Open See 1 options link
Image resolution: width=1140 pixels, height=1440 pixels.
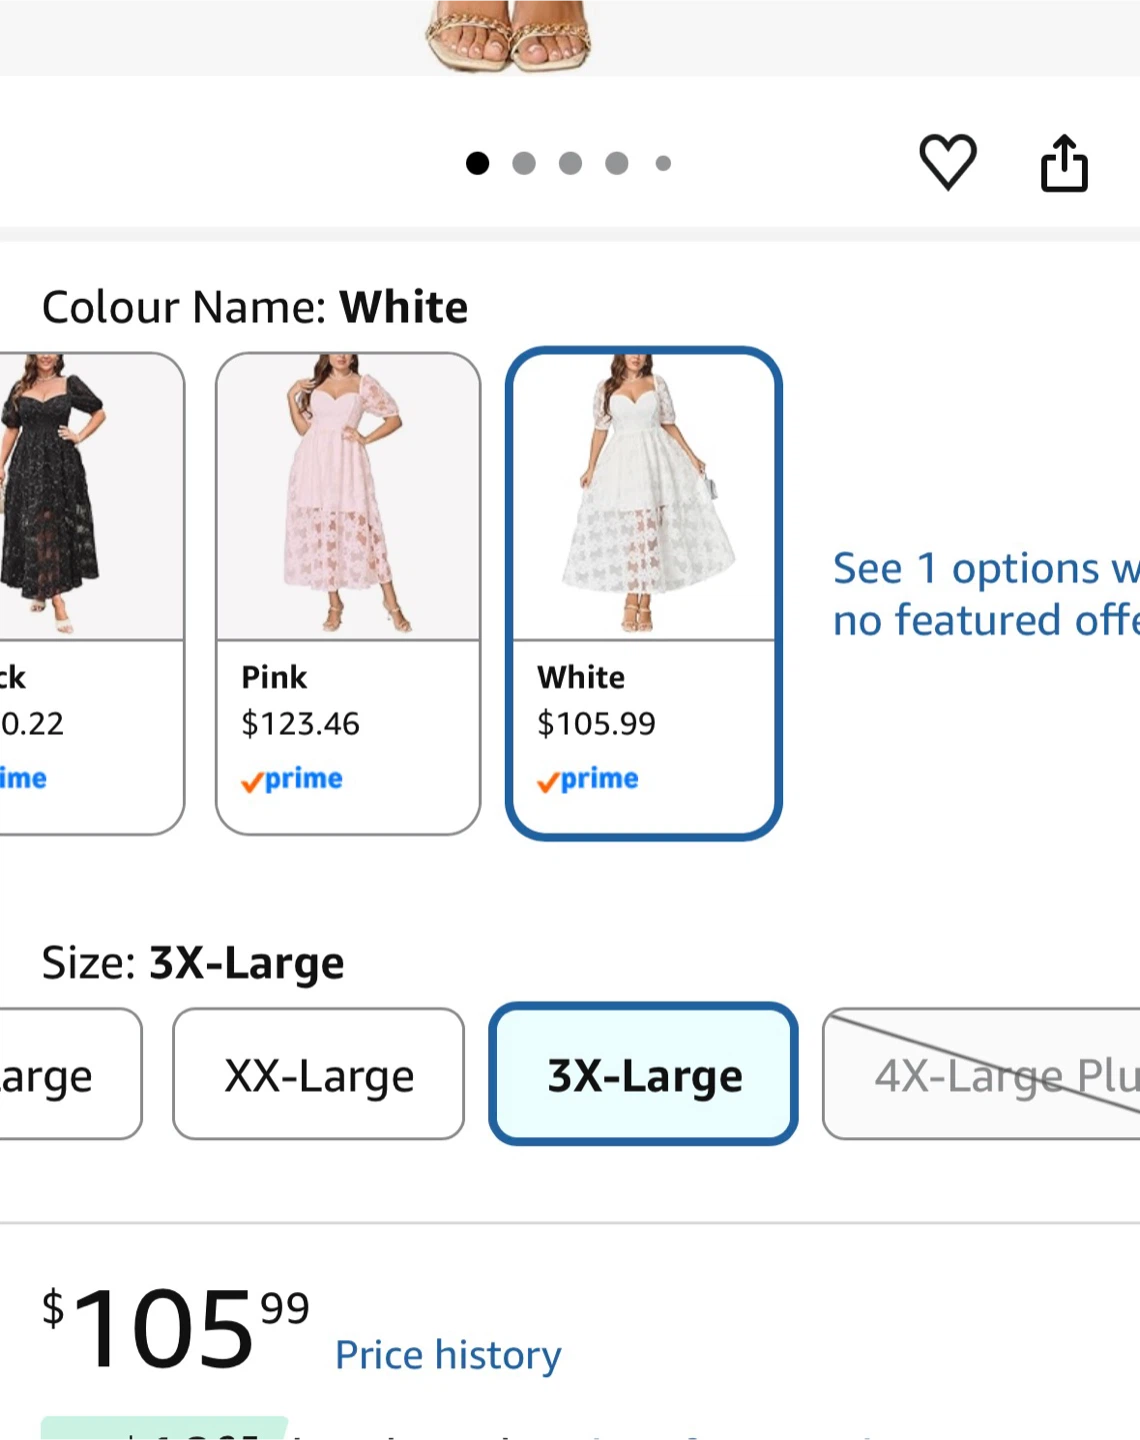coord(986,594)
